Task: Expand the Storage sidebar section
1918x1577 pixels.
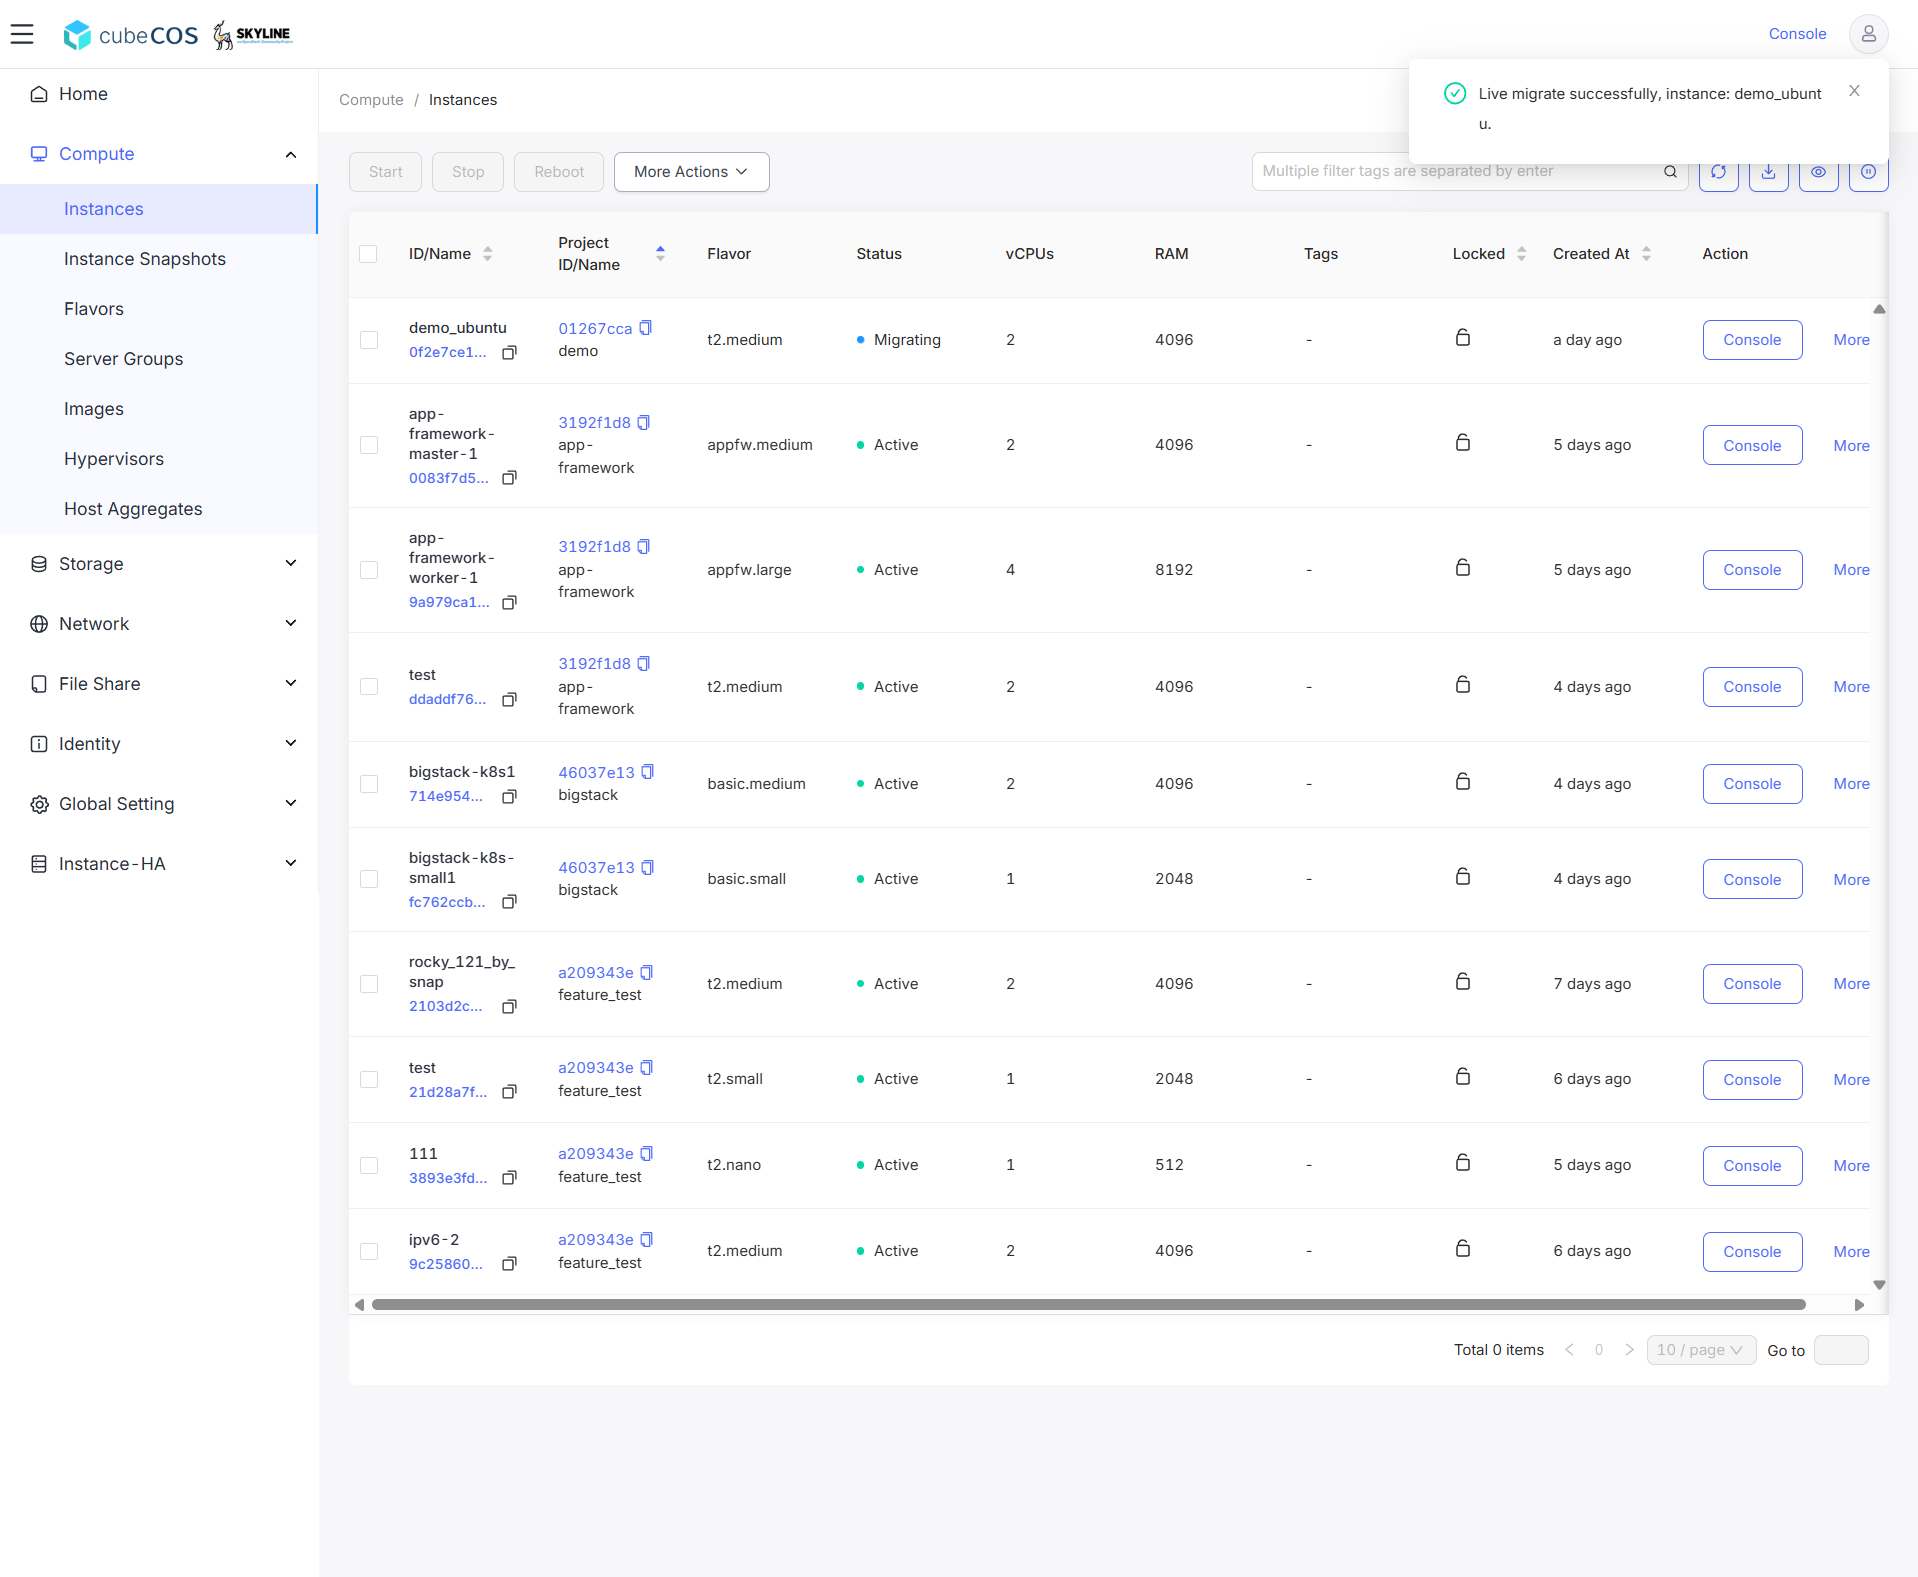Action: [x=160, y=564]
